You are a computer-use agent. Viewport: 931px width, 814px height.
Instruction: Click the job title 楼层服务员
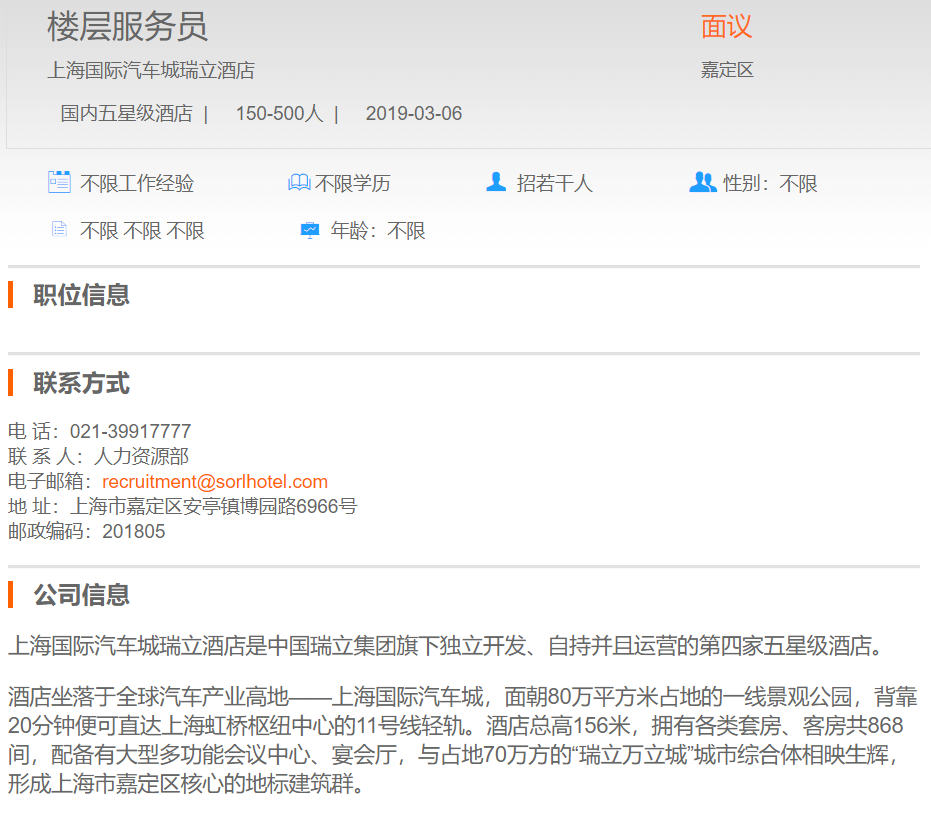[x=127, y=27]
